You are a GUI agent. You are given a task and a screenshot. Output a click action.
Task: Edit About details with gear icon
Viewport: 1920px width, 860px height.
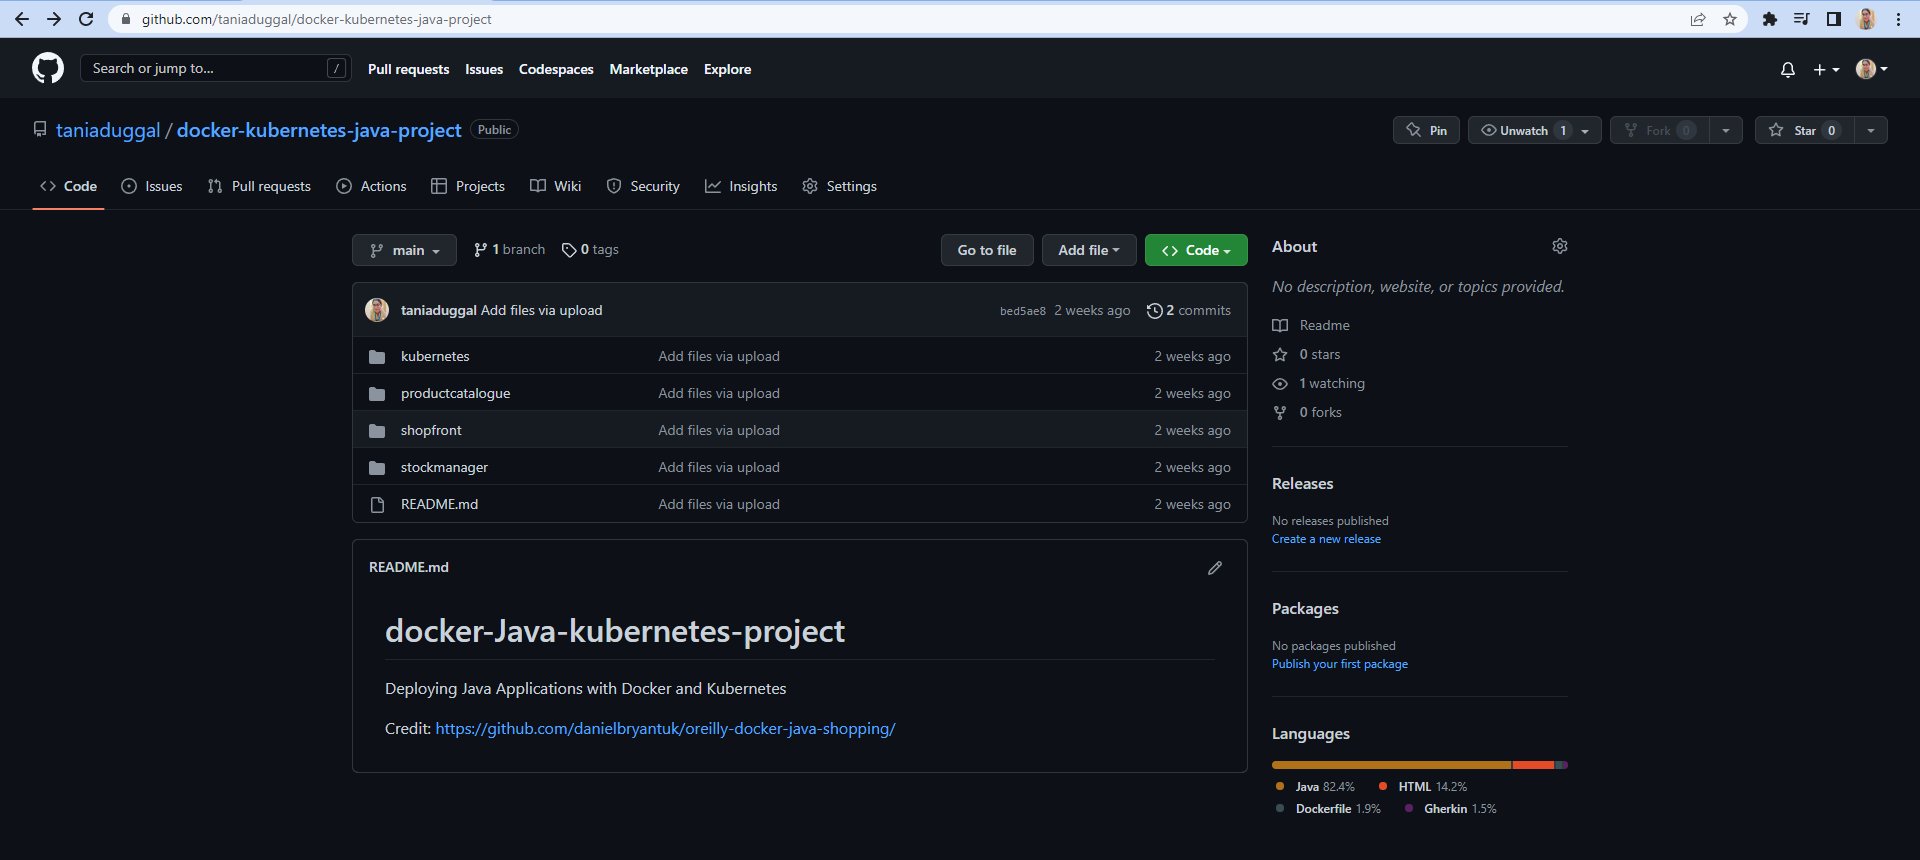(1560, 246)
